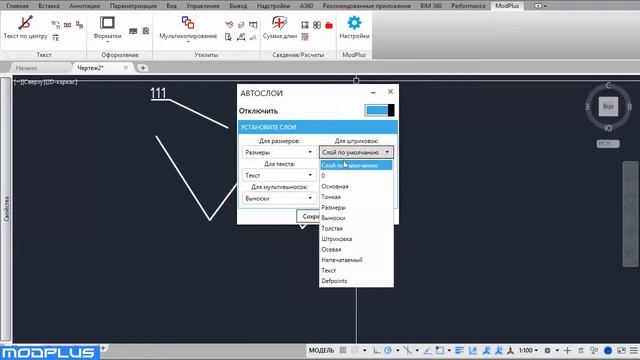Toggle grid display in status bar
The image size is (640, 360).
click(x=343, y=350)
